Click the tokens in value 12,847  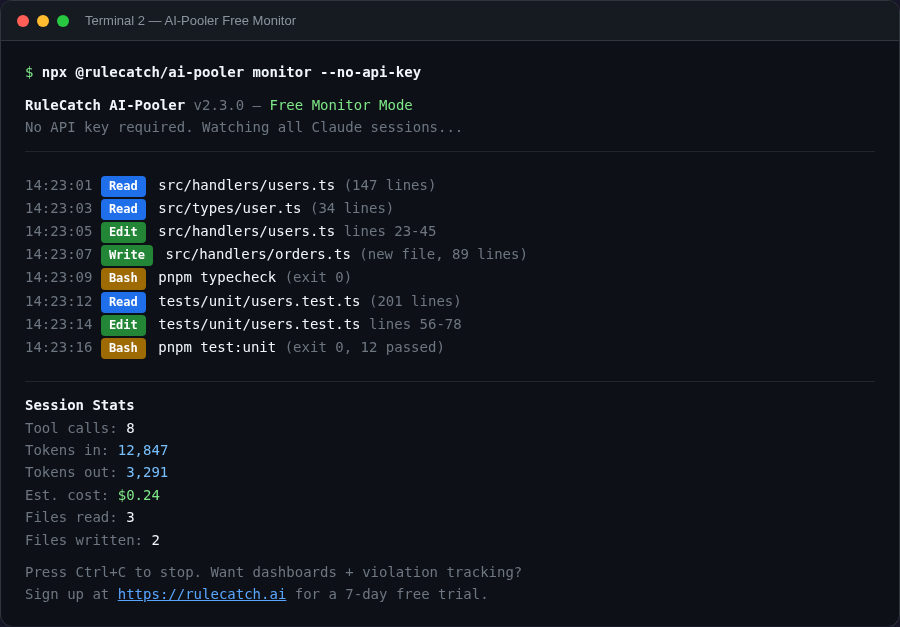(143, 450)
